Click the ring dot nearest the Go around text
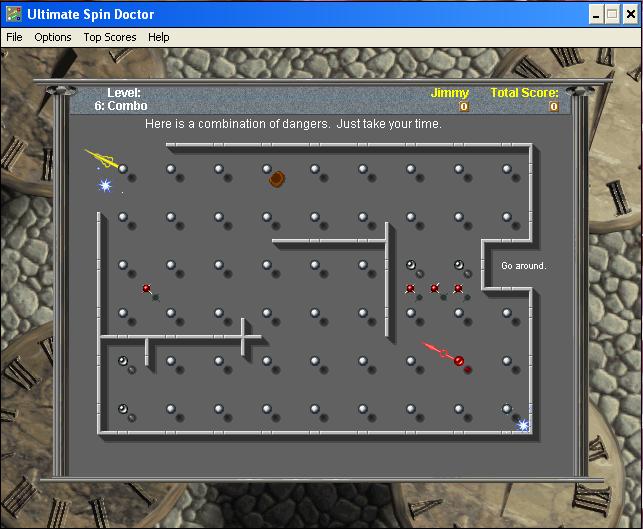The width and height of the screenshot is (643, 529). (x=458, y=265)
